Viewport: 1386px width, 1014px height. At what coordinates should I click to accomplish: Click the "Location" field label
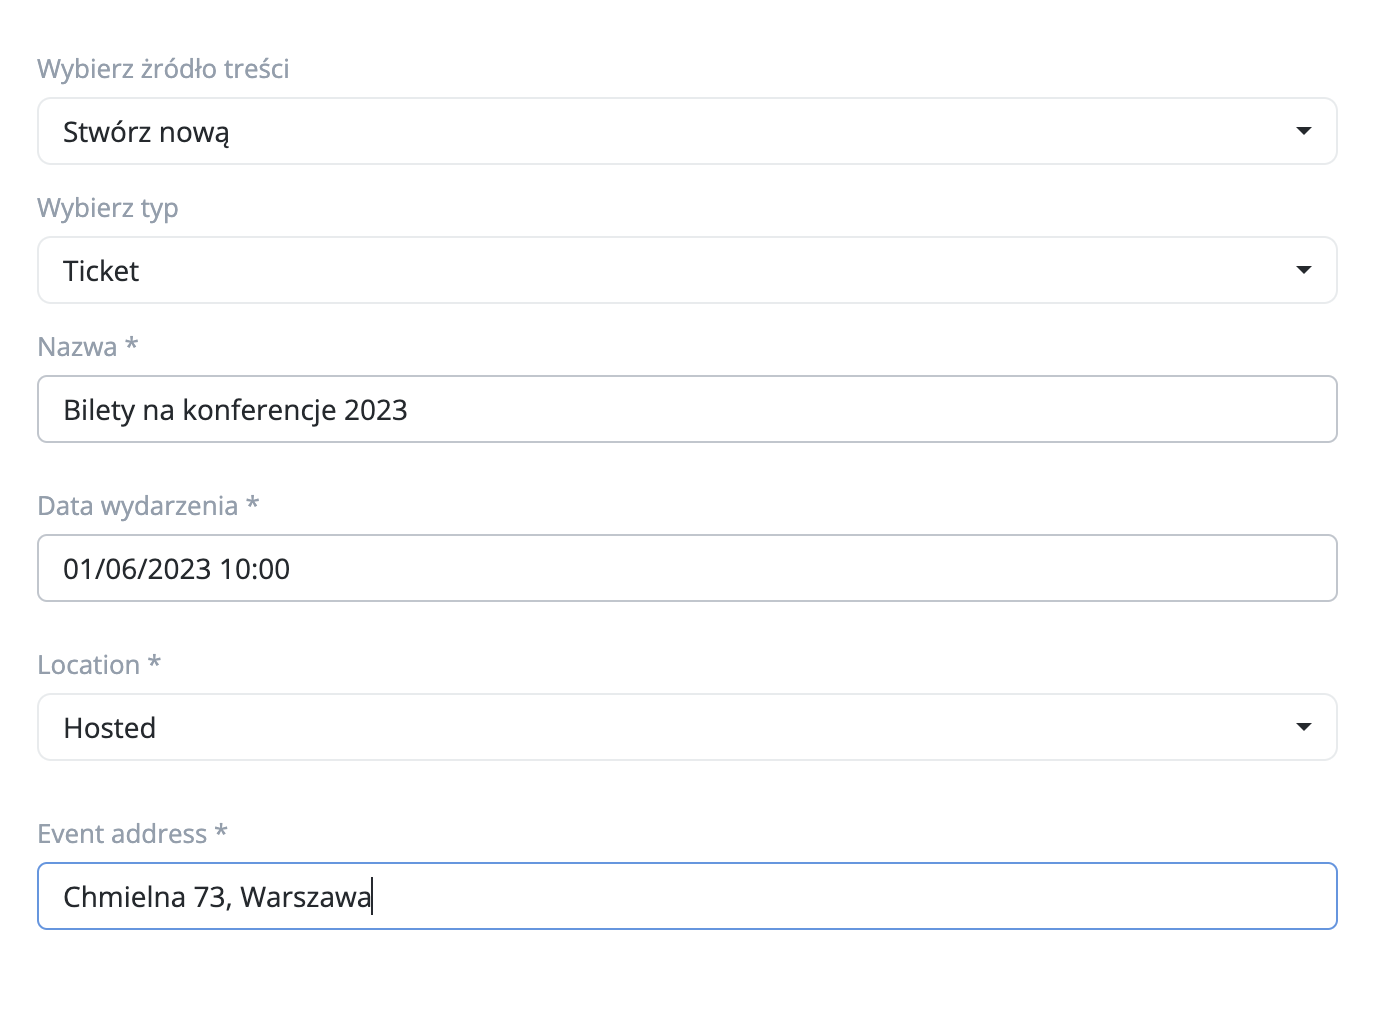coord(89,665)
